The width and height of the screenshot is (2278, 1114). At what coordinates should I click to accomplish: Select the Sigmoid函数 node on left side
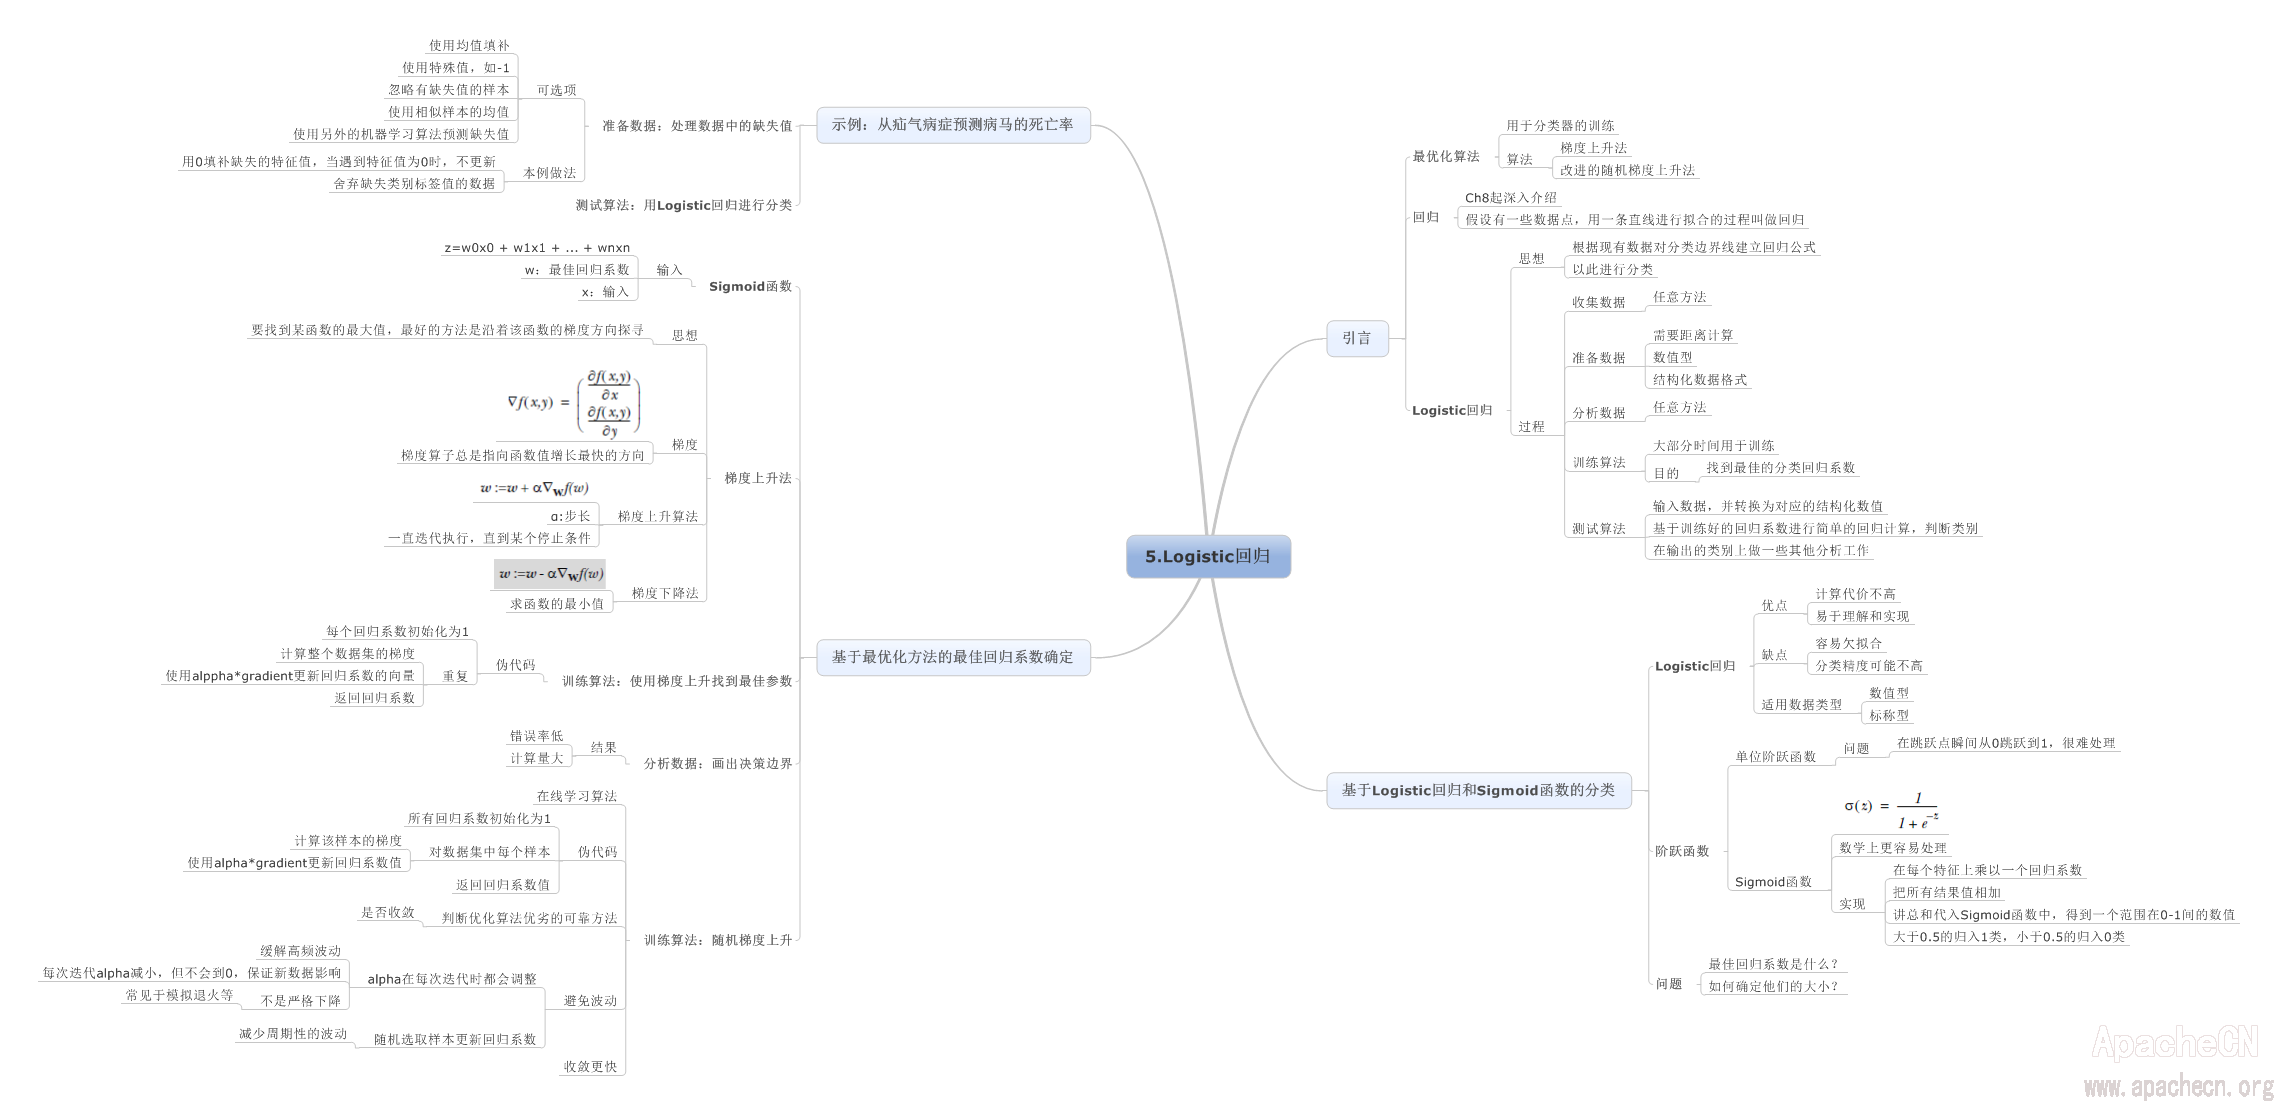tap(750, 287)
